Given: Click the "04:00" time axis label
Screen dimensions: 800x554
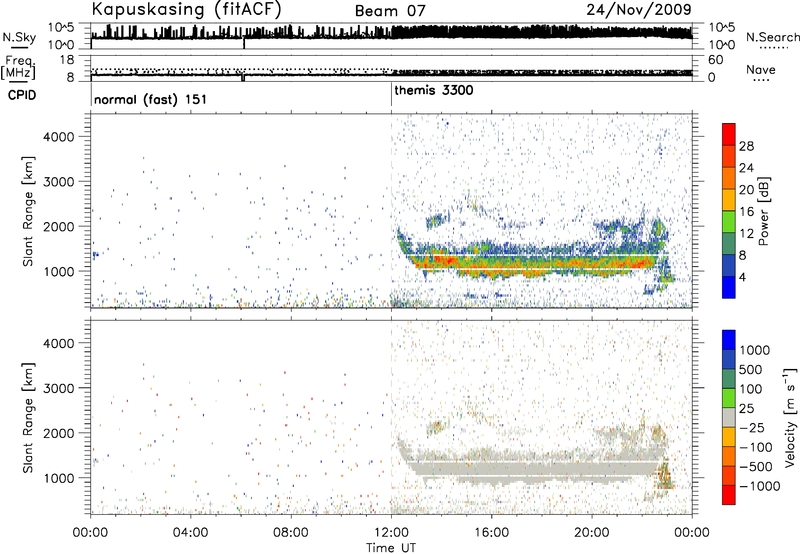Looking at the screenshot, I should pos(191,533).
